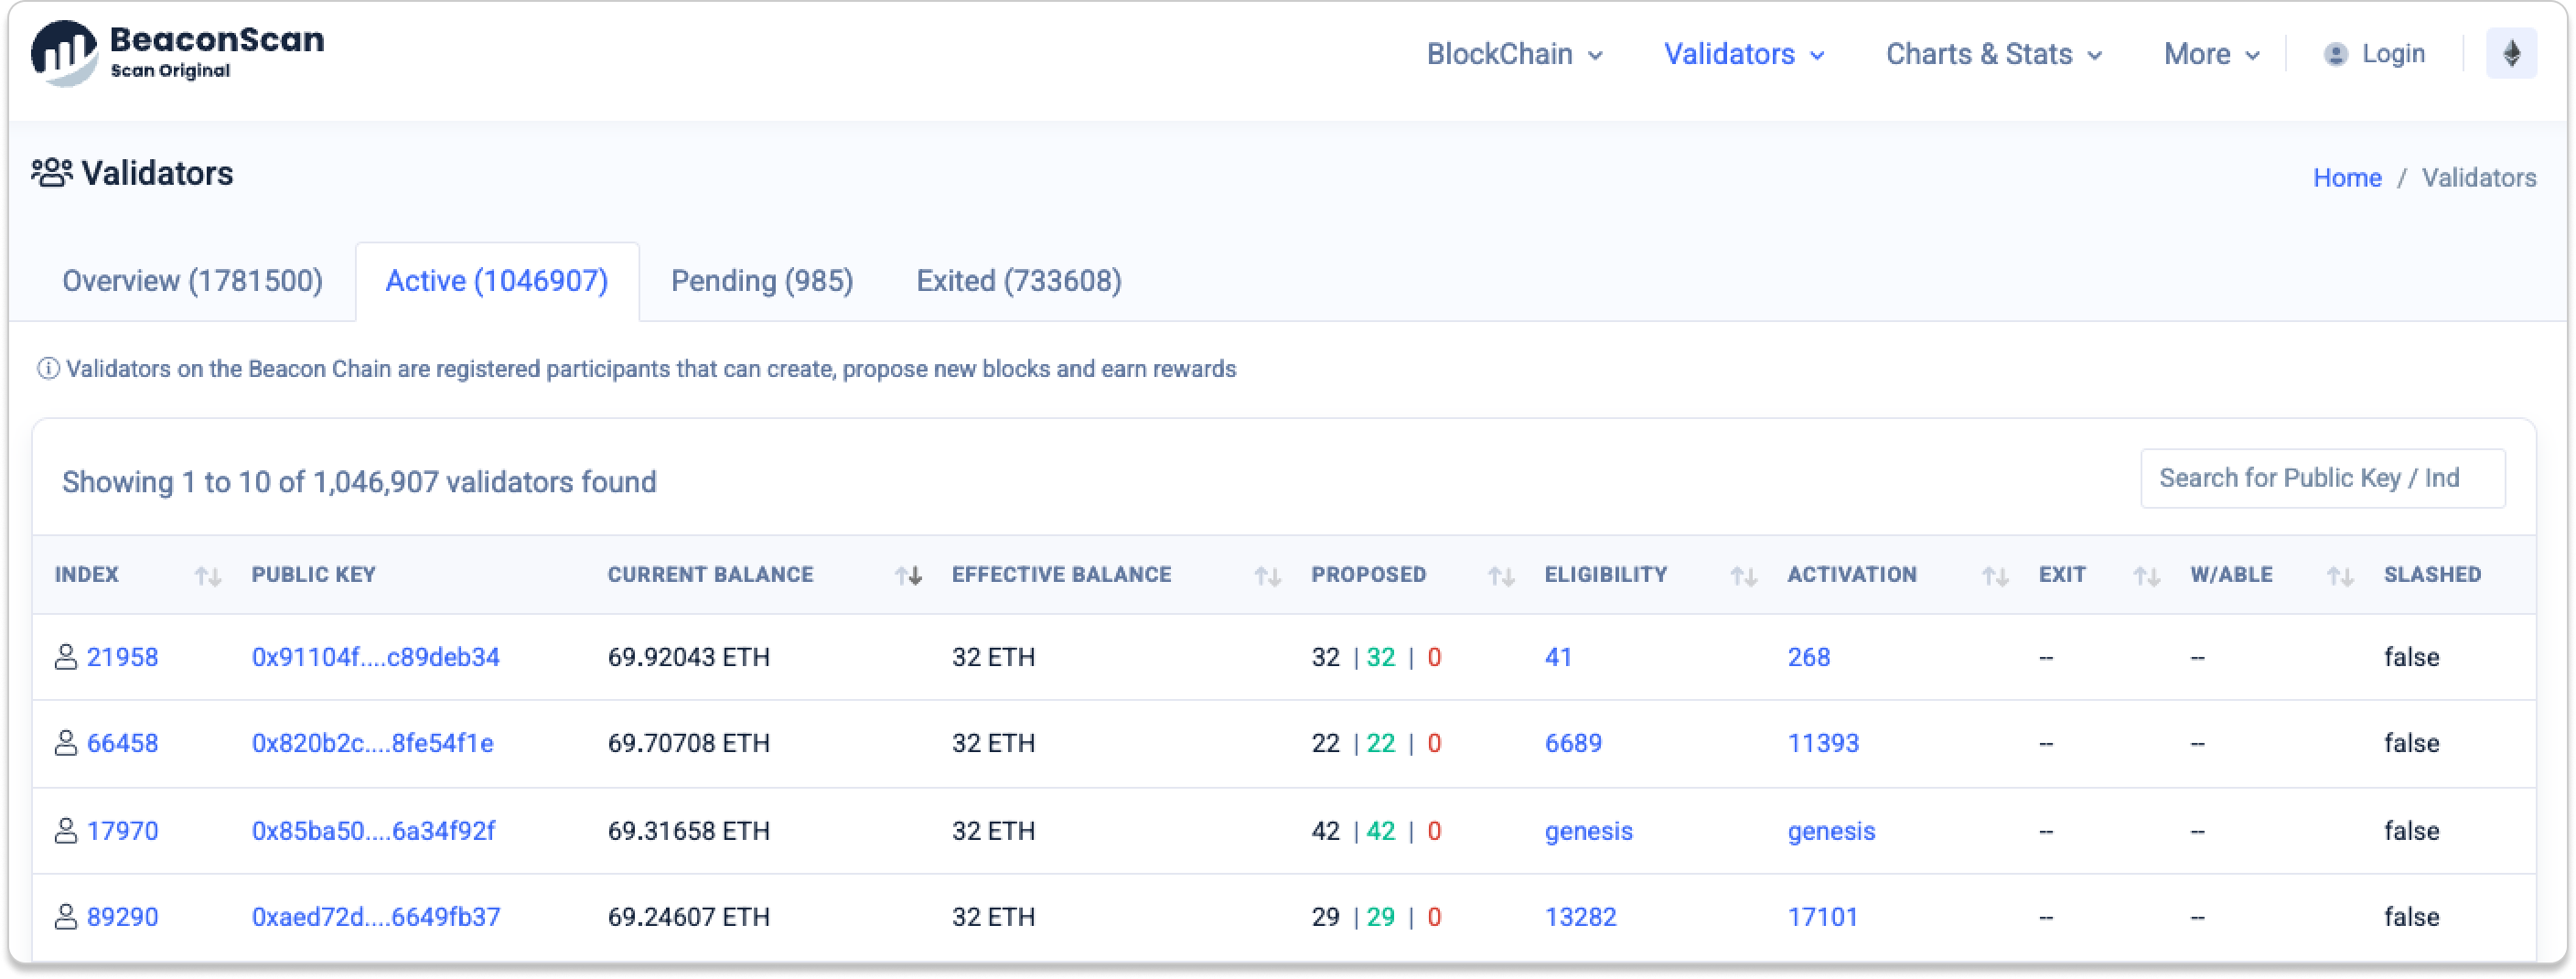Sort by Effective Balance column arrows
Viewport: 2576px width, 979px height.
point(1267,576)
